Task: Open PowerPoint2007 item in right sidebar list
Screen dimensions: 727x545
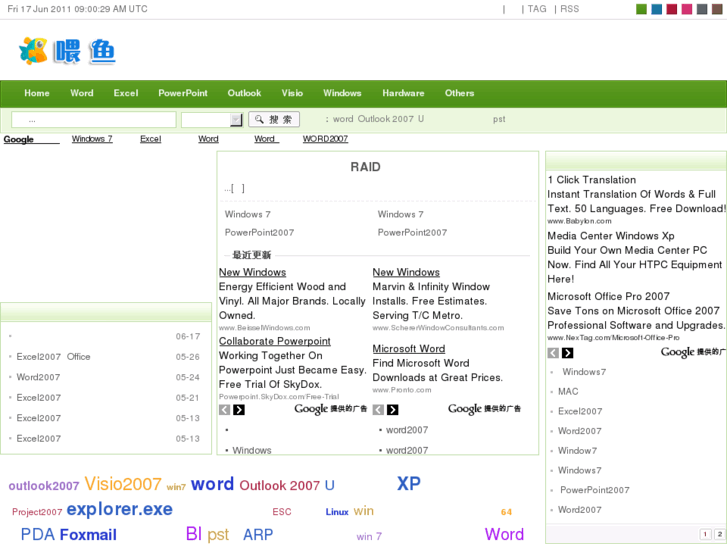Action: pos(594,490)
